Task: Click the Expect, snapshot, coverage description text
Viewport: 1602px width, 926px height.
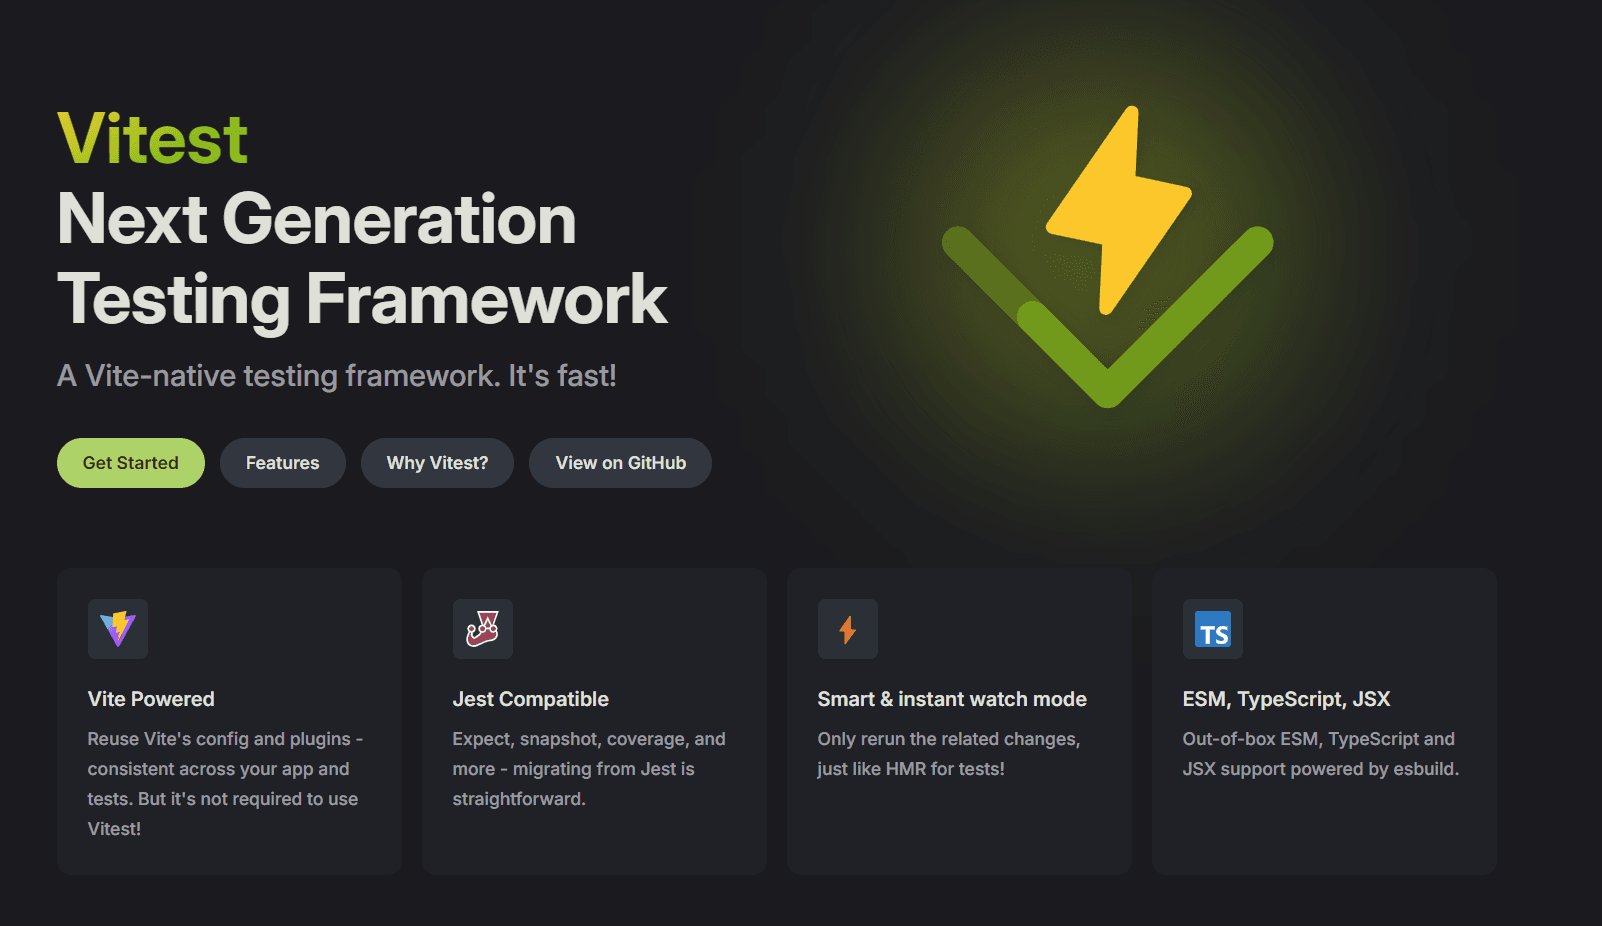Action: click(x=588, y=768)
